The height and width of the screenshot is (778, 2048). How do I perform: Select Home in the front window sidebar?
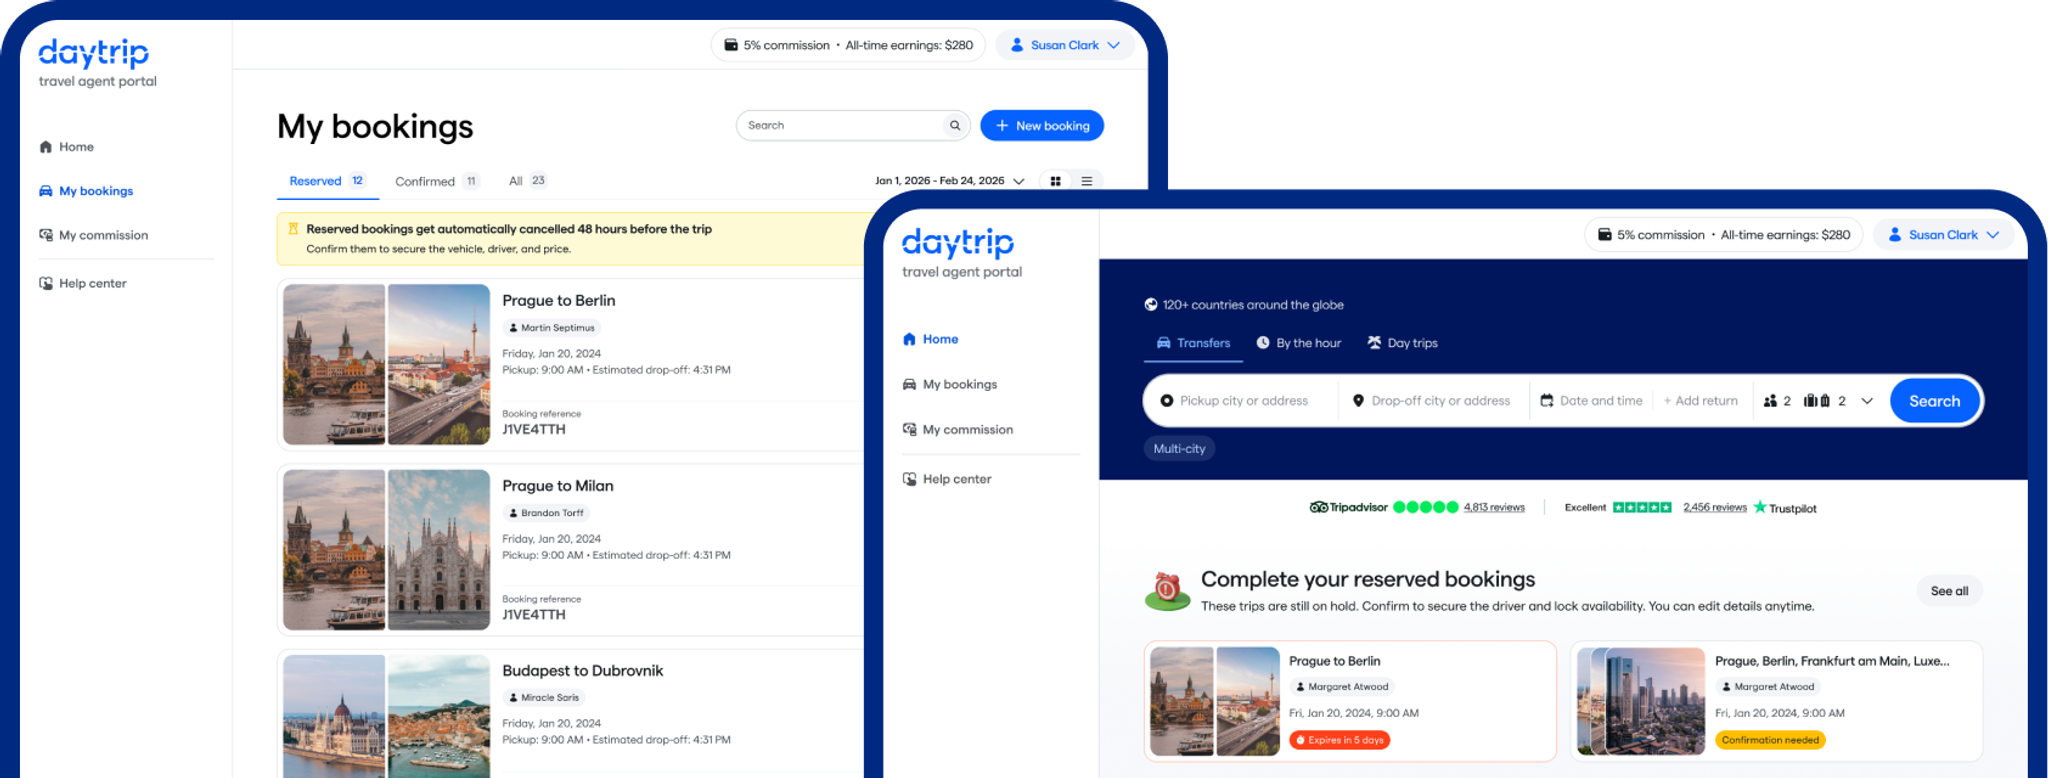click(x=930, y=339)
